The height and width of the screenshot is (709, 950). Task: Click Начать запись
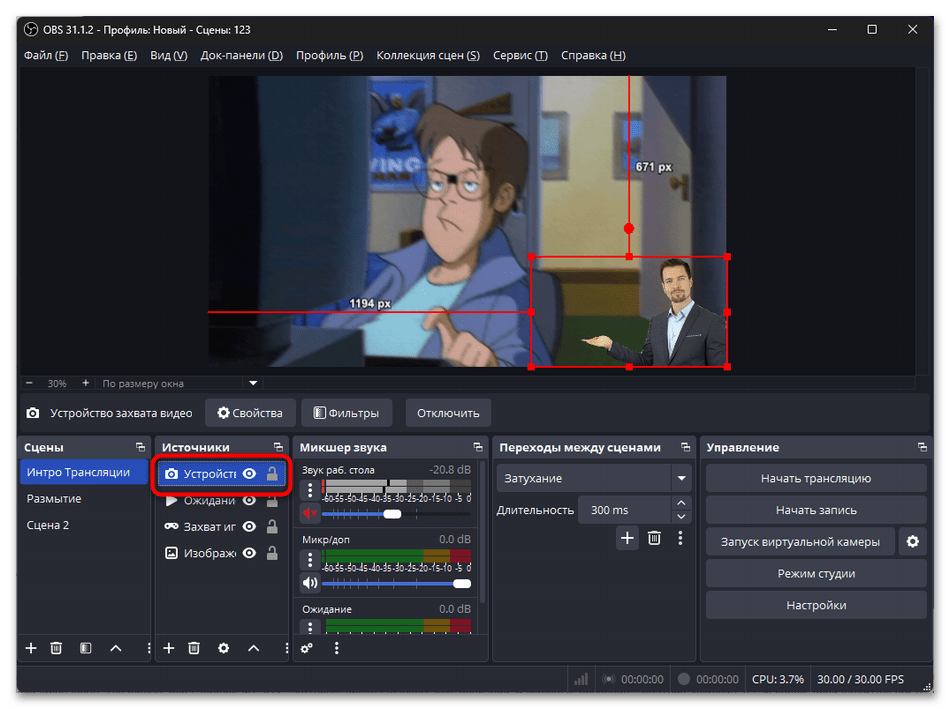(x=815, y=510)
